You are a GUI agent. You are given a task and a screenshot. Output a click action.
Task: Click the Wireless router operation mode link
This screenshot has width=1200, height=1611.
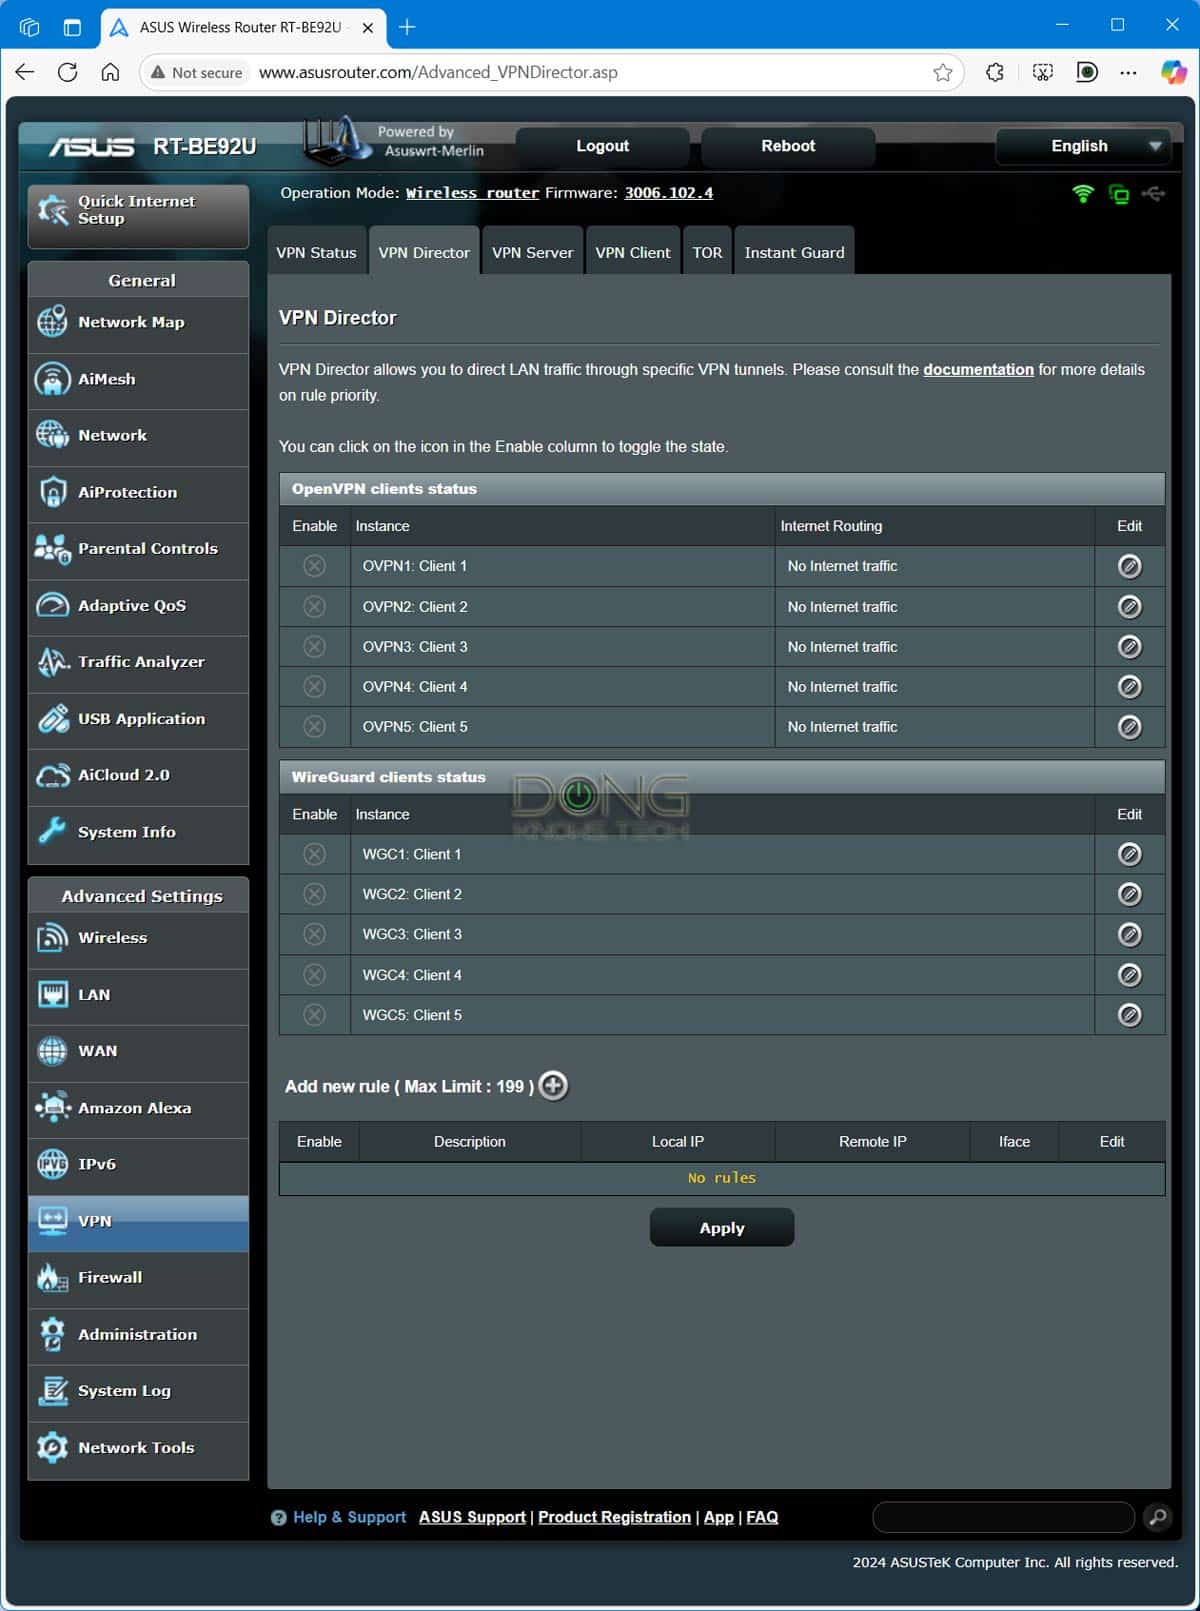point(472,193)
